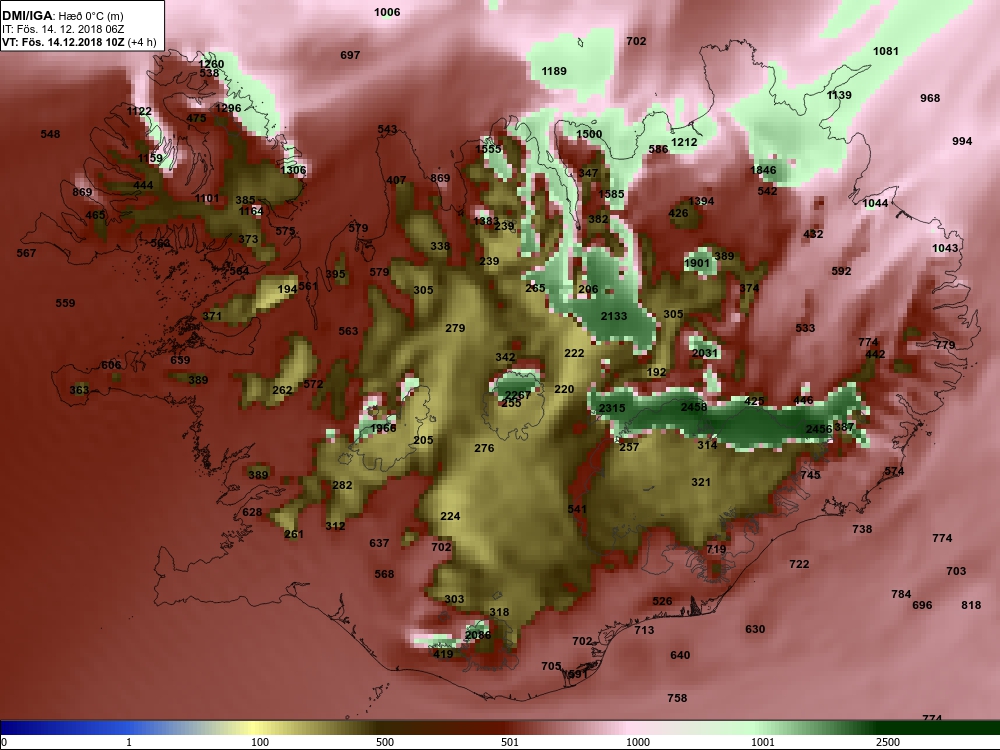1000x750 pixels.
Task: Click the map value '2133'
Action: (614, 316)
